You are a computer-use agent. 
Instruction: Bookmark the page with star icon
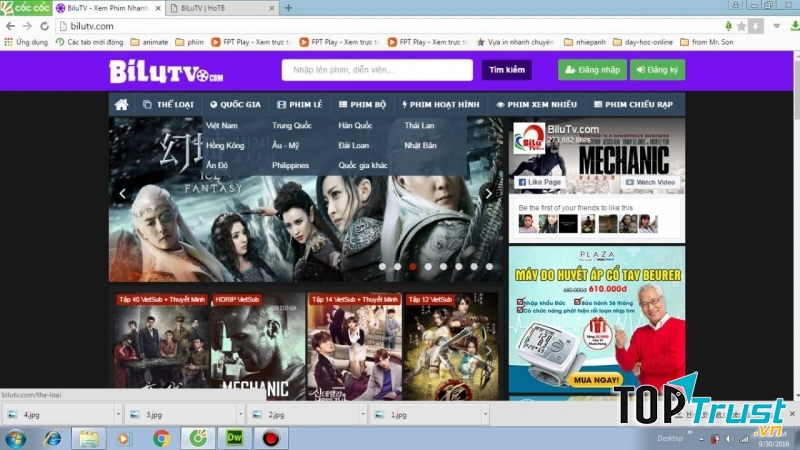741,26
